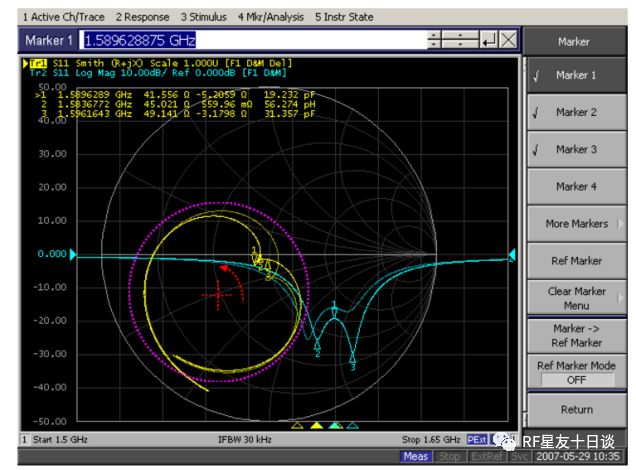The image size is (636, 470).
Task: Close the Marker 1 entry bar with the X icon
Action: pos(508,40)
